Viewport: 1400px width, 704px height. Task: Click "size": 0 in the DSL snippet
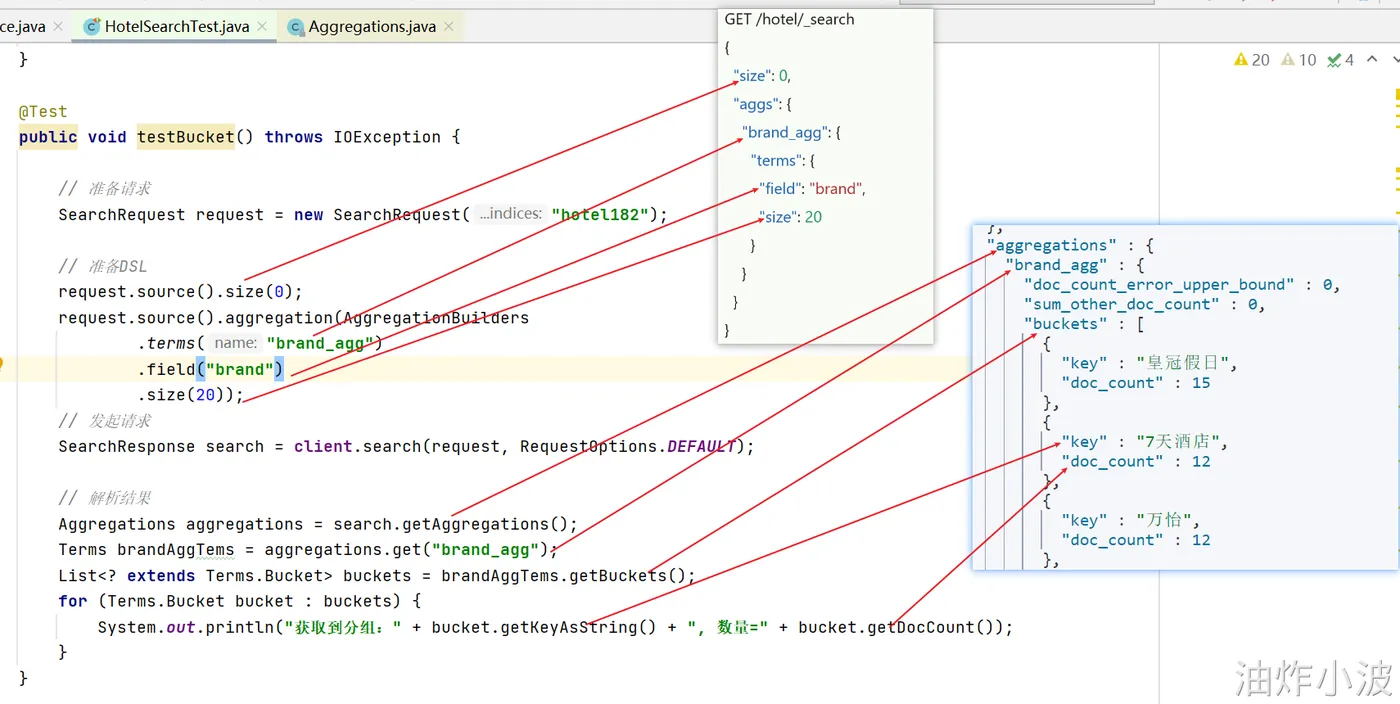tap(762, 75)
